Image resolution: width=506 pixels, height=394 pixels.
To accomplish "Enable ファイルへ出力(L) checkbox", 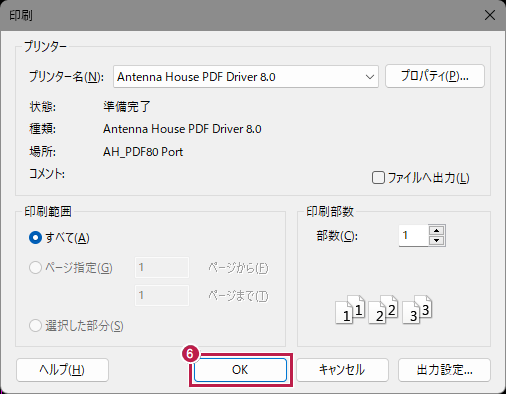I will point(378,178).
